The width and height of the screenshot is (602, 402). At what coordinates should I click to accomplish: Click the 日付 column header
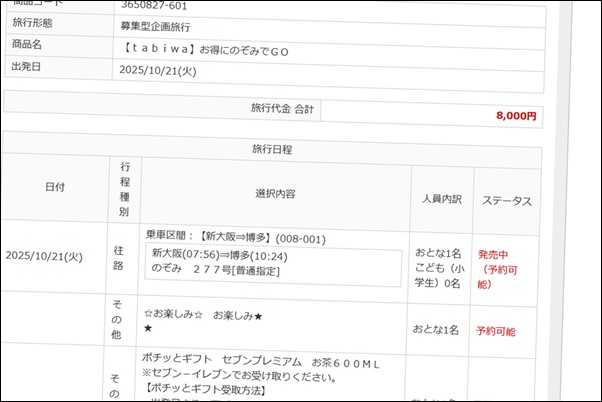click(56, 187)
